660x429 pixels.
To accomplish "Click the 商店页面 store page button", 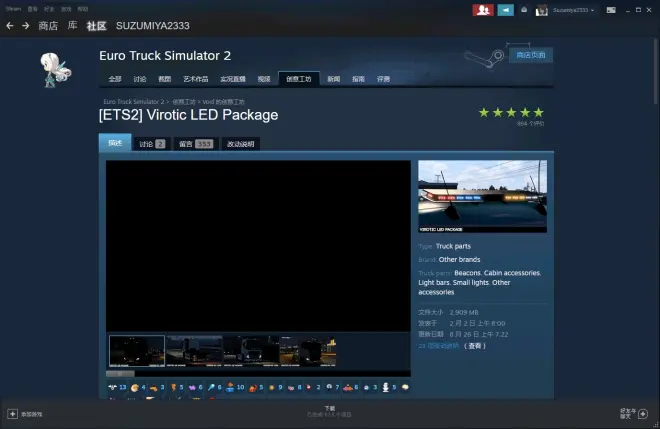I will [529, 55].
